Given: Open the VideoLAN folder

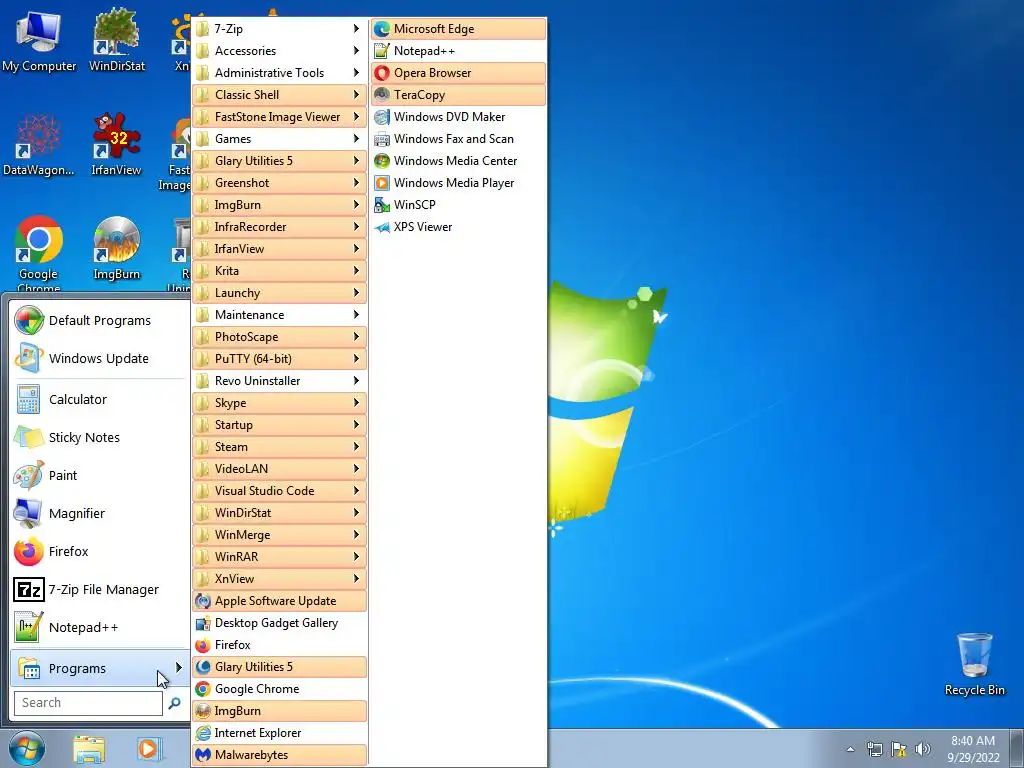Looking at the screenshot, I should 280,469.
